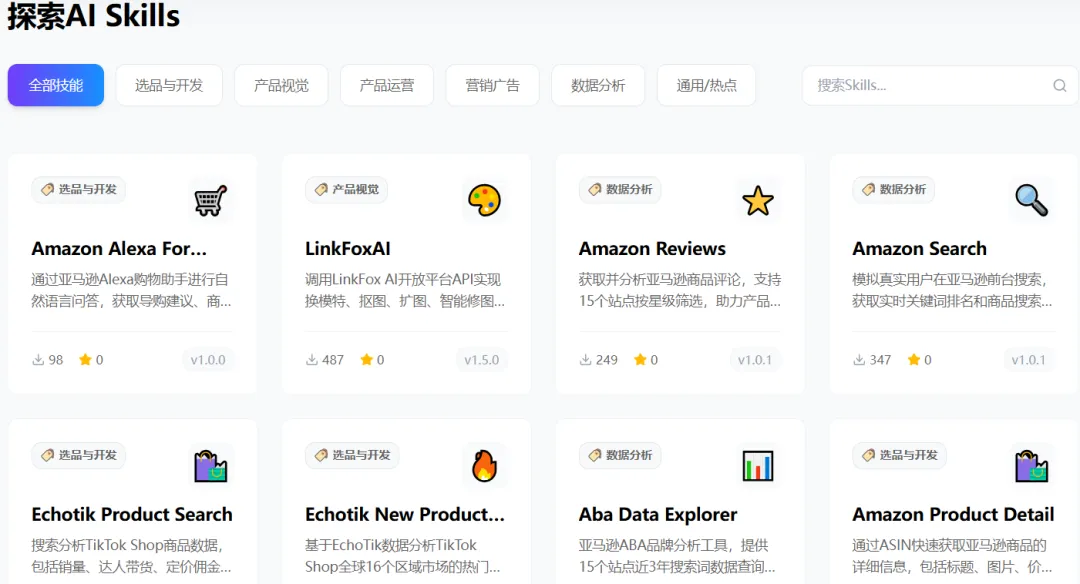
Task: Focus the 搜索Skills search field
Action: pyautogui.click(x=939, y=85)
